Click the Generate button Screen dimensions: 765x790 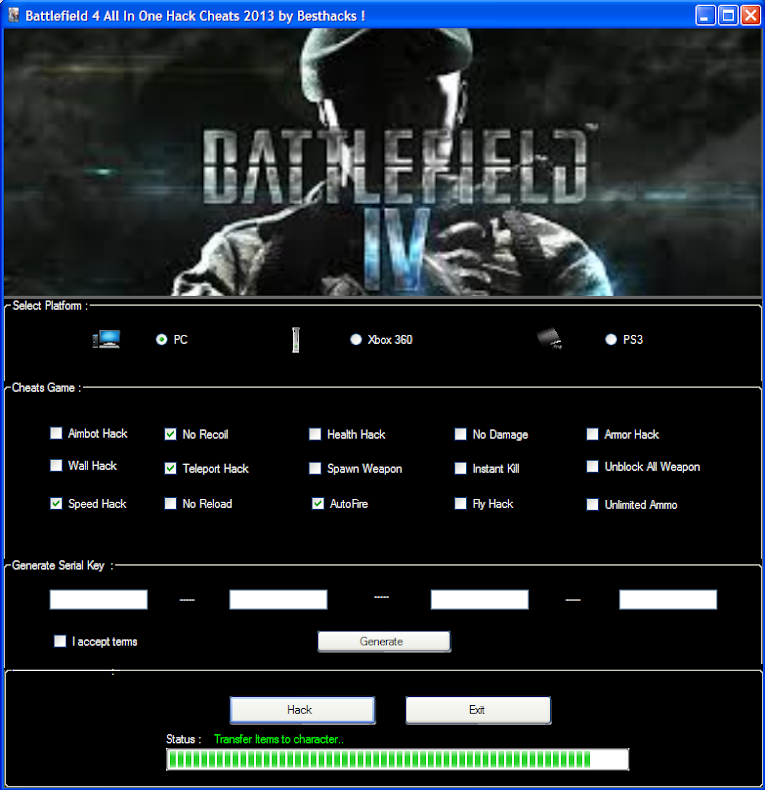click(384, 641)
